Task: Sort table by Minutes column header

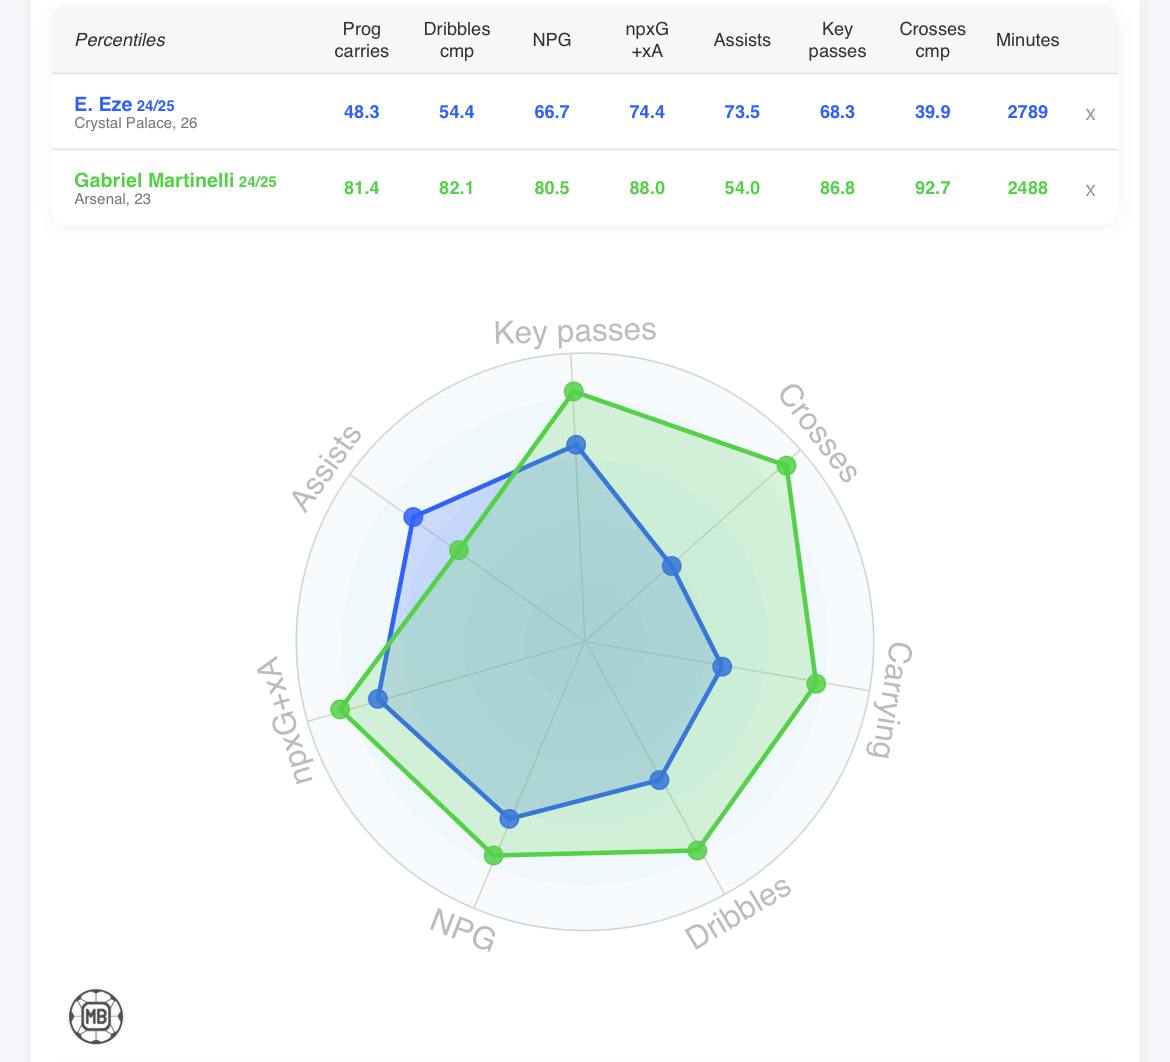Action: coord(1027,40)
